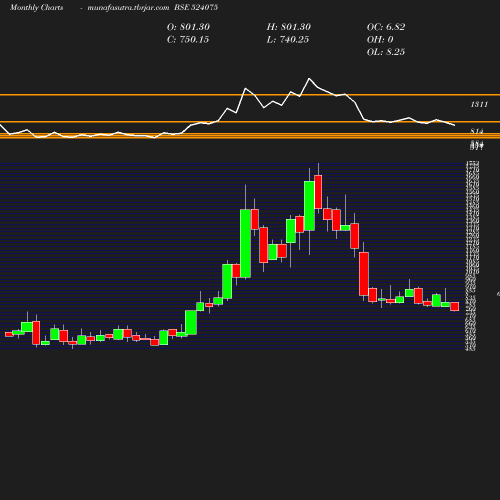
Task: Click the Monthly Charts title text
Action: [37, 7]
